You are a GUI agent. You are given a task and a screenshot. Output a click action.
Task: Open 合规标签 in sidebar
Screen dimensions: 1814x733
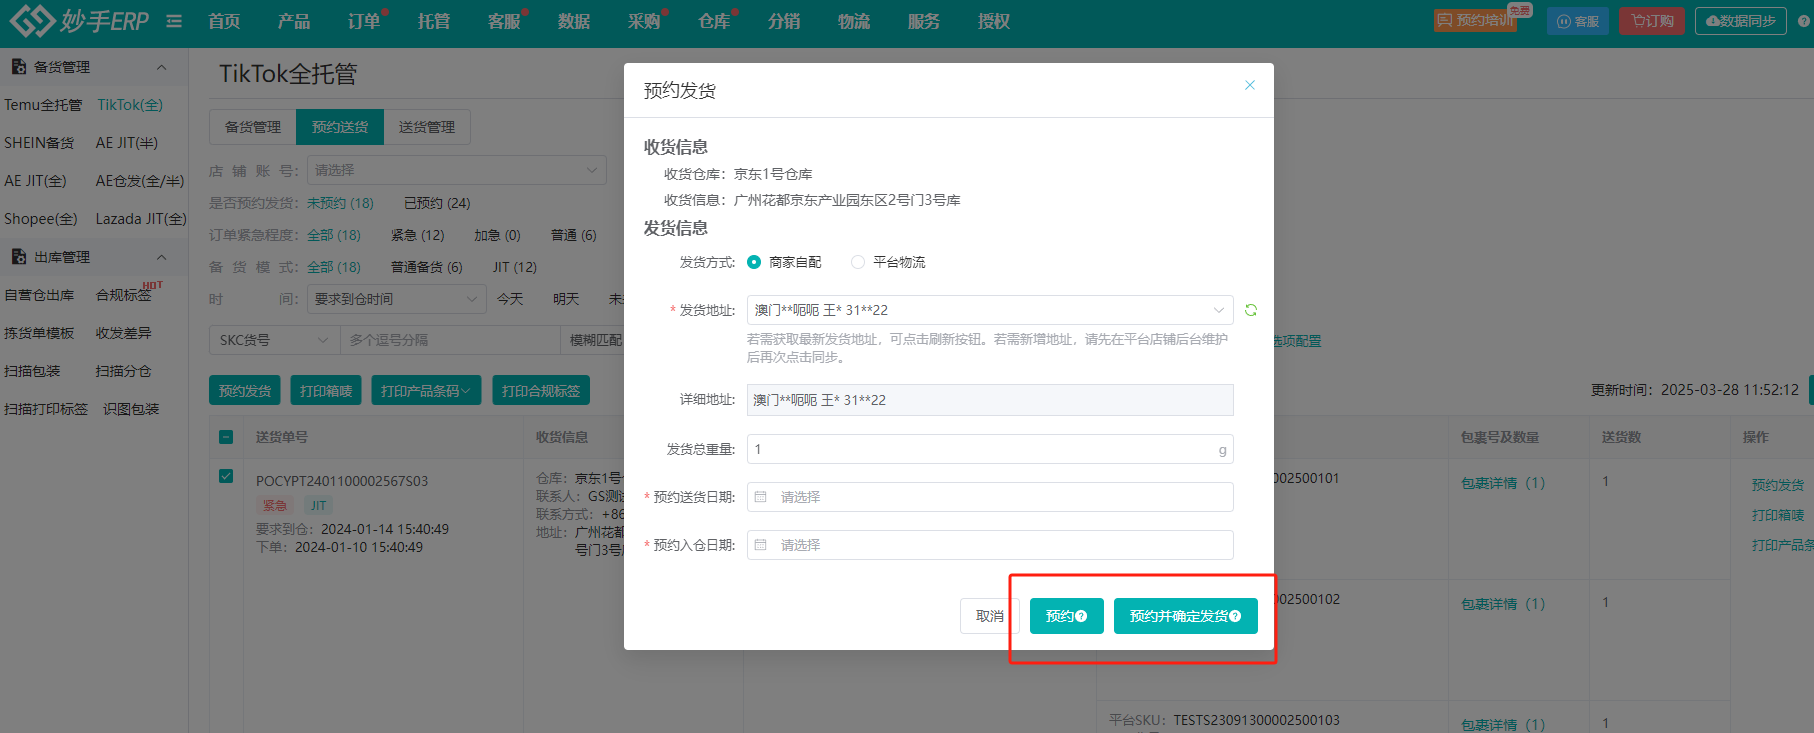click(124, 295)
